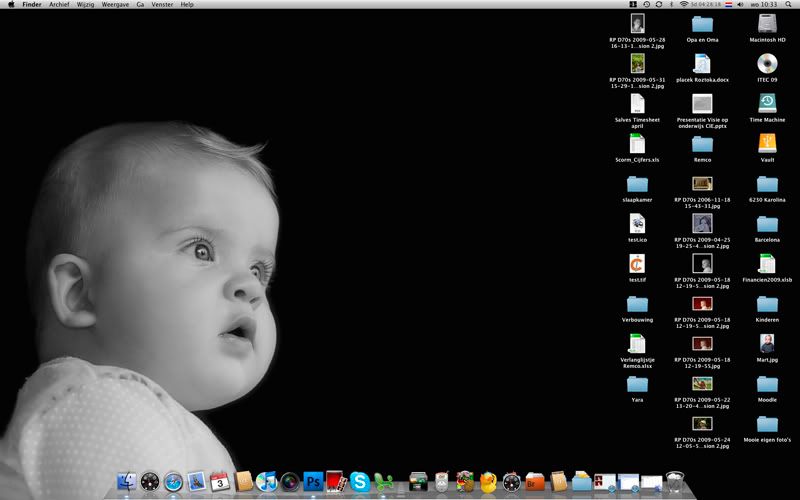
Task: Select photo RP D70s 2009-04-25 19-25
Action: click(702, 223)
